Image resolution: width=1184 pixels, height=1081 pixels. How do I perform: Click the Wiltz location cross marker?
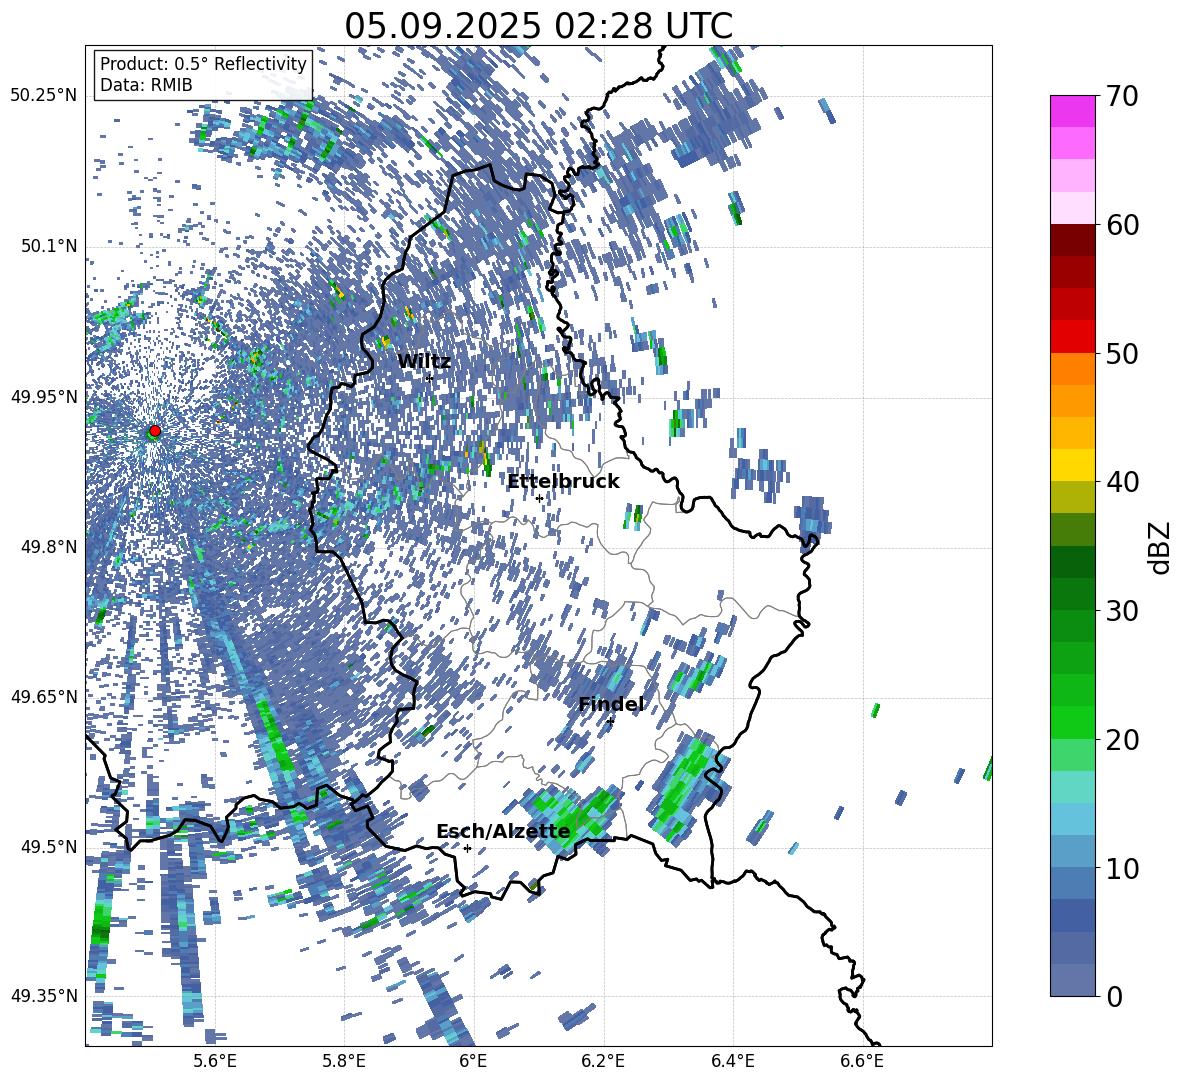click(430, 378)
